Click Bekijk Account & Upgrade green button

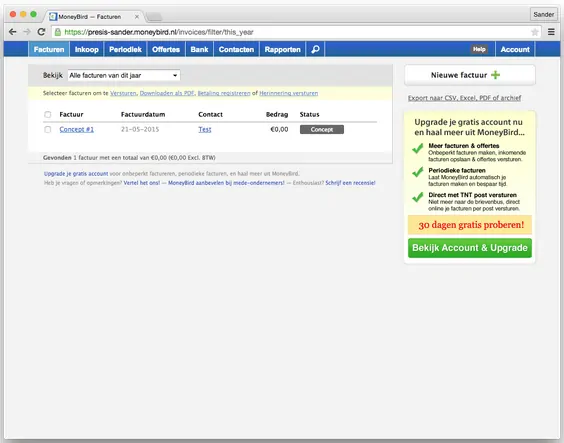(470, 248)
